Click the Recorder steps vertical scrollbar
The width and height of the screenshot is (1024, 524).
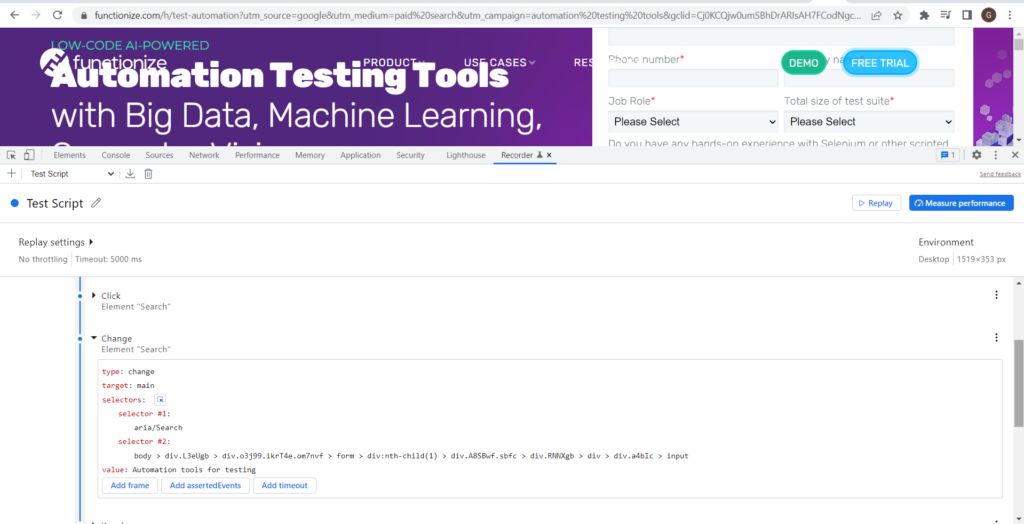point(1018,382)
